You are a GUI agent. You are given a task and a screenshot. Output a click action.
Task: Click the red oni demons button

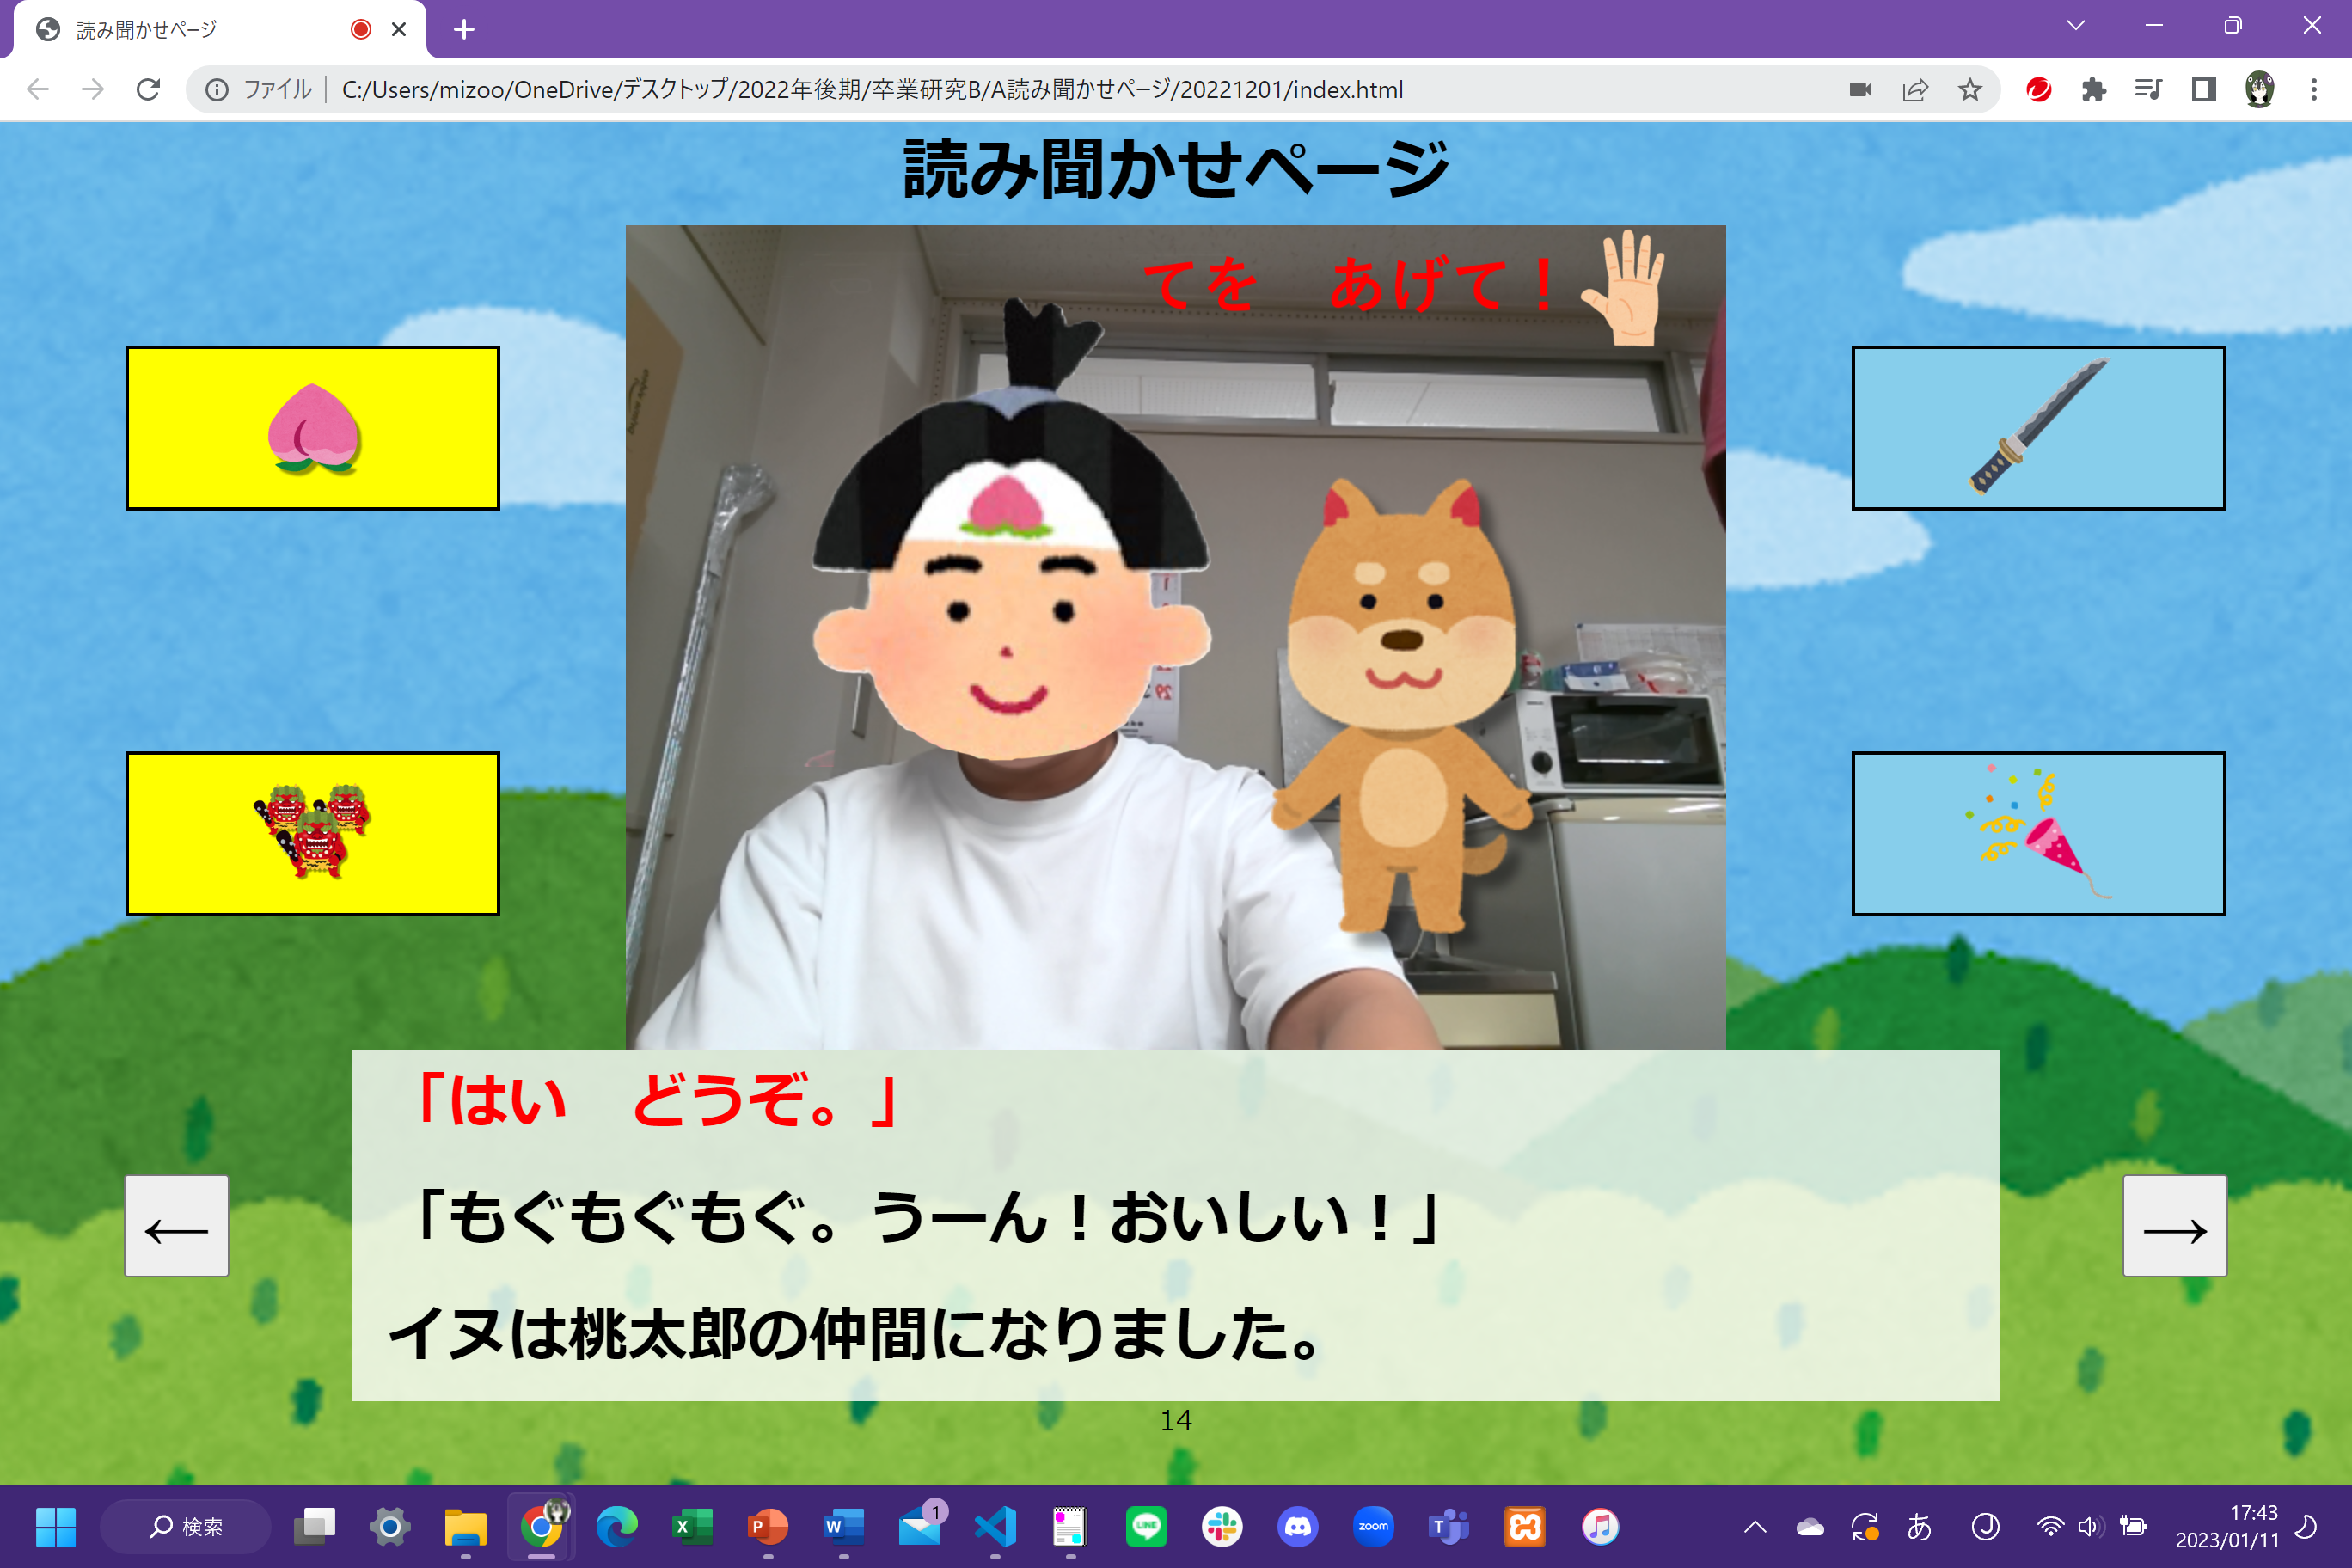coord(312,833)
